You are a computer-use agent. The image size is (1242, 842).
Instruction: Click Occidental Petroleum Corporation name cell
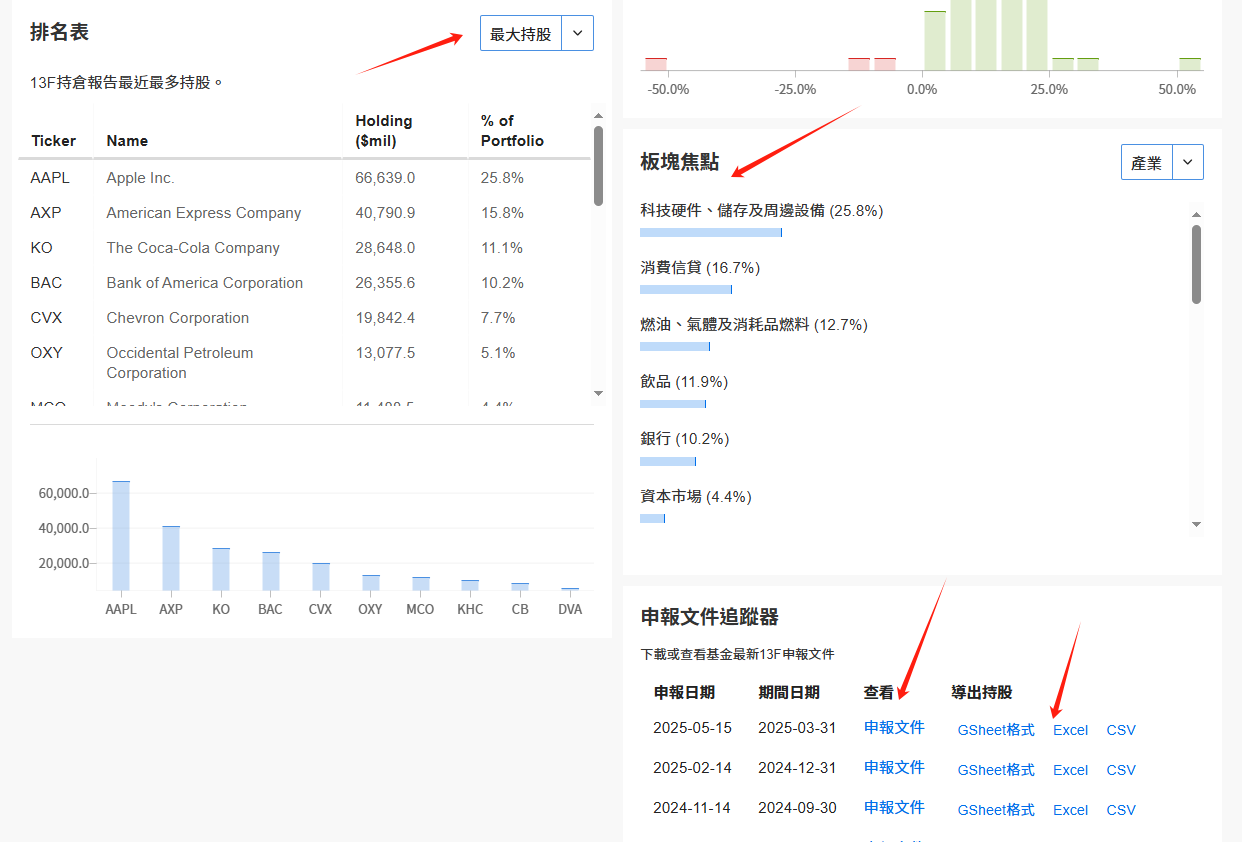click(x=180, y=363)
